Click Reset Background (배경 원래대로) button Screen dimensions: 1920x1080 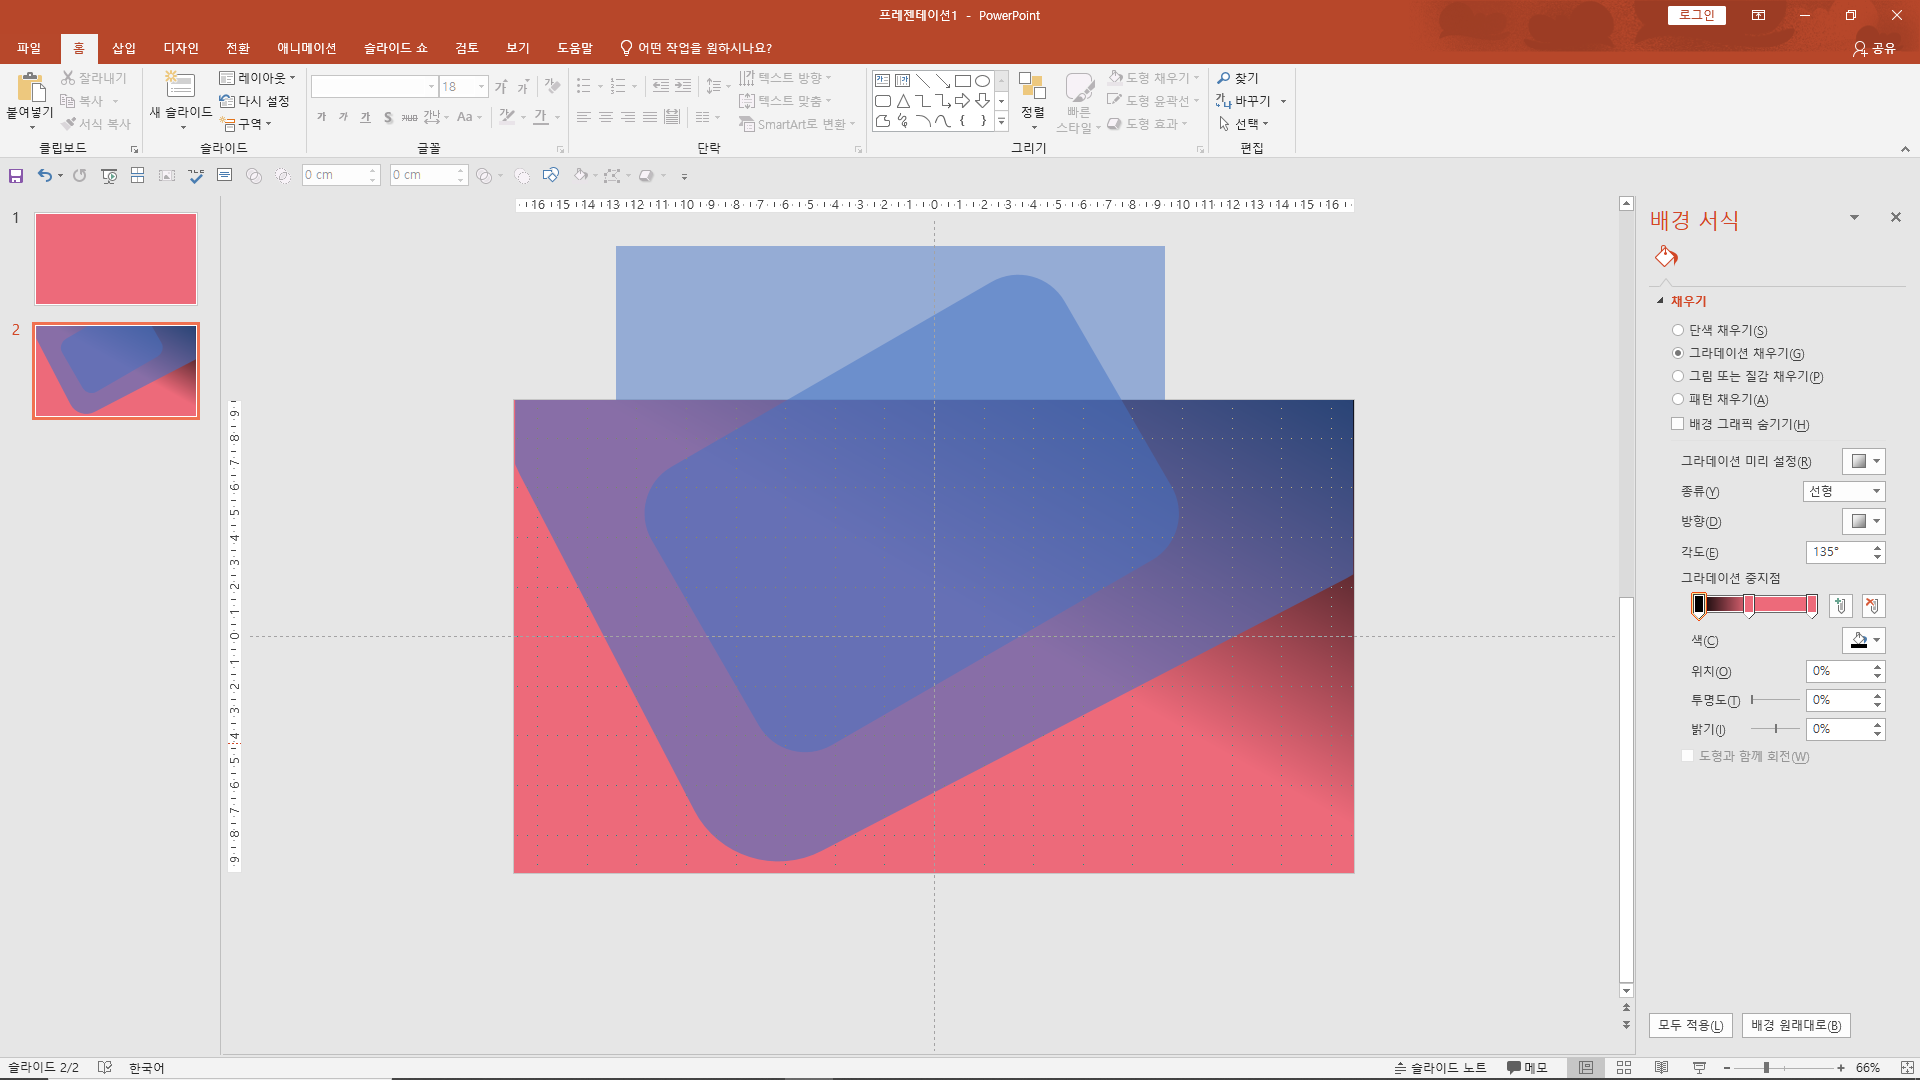[x=1796, y=1025]
